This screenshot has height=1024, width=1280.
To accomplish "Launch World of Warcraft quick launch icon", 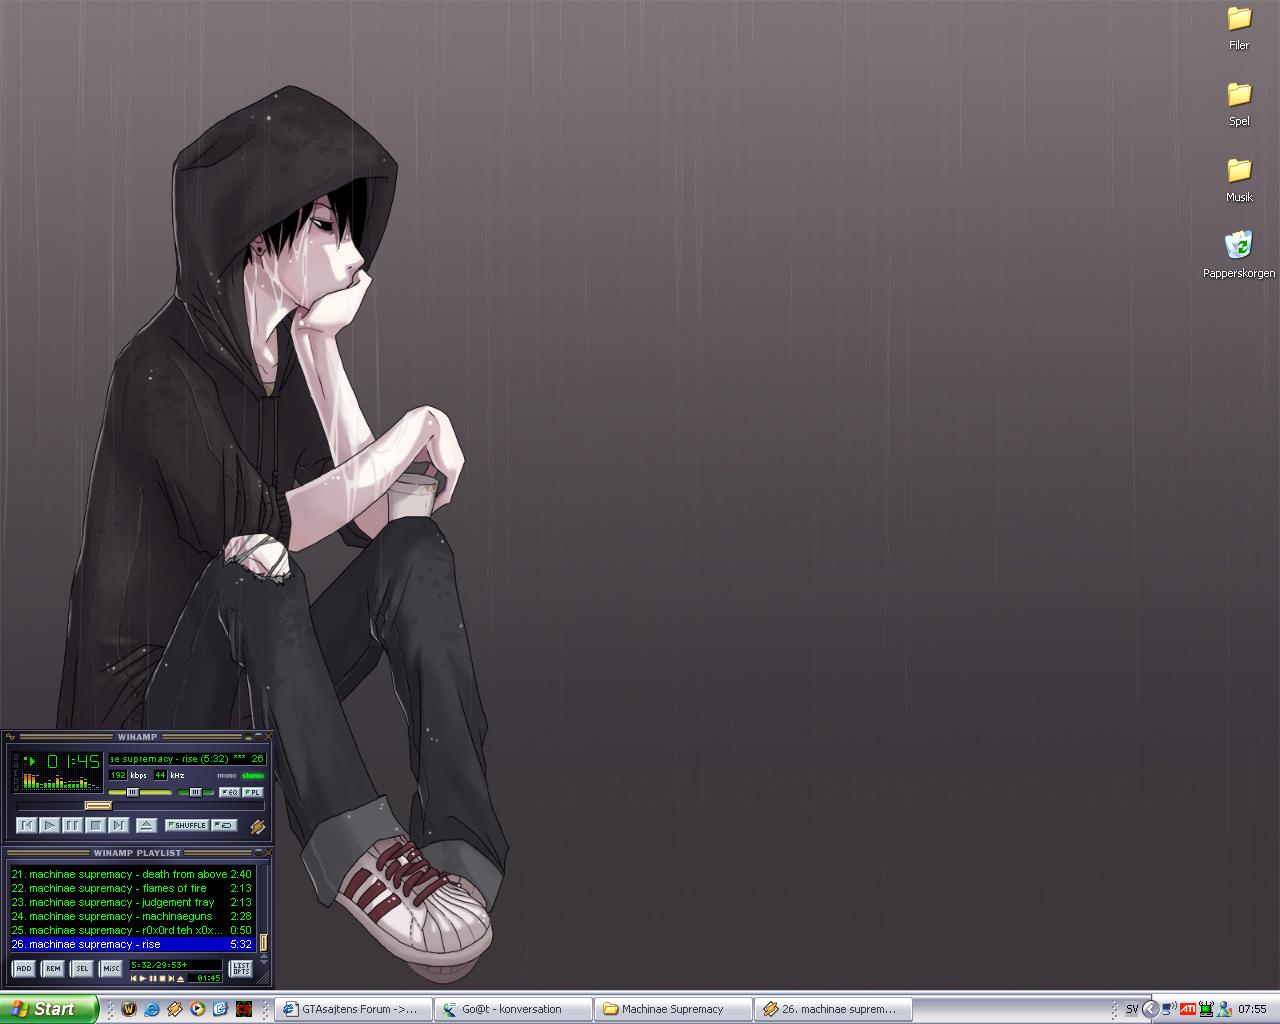I will [x=129, y=1009].
